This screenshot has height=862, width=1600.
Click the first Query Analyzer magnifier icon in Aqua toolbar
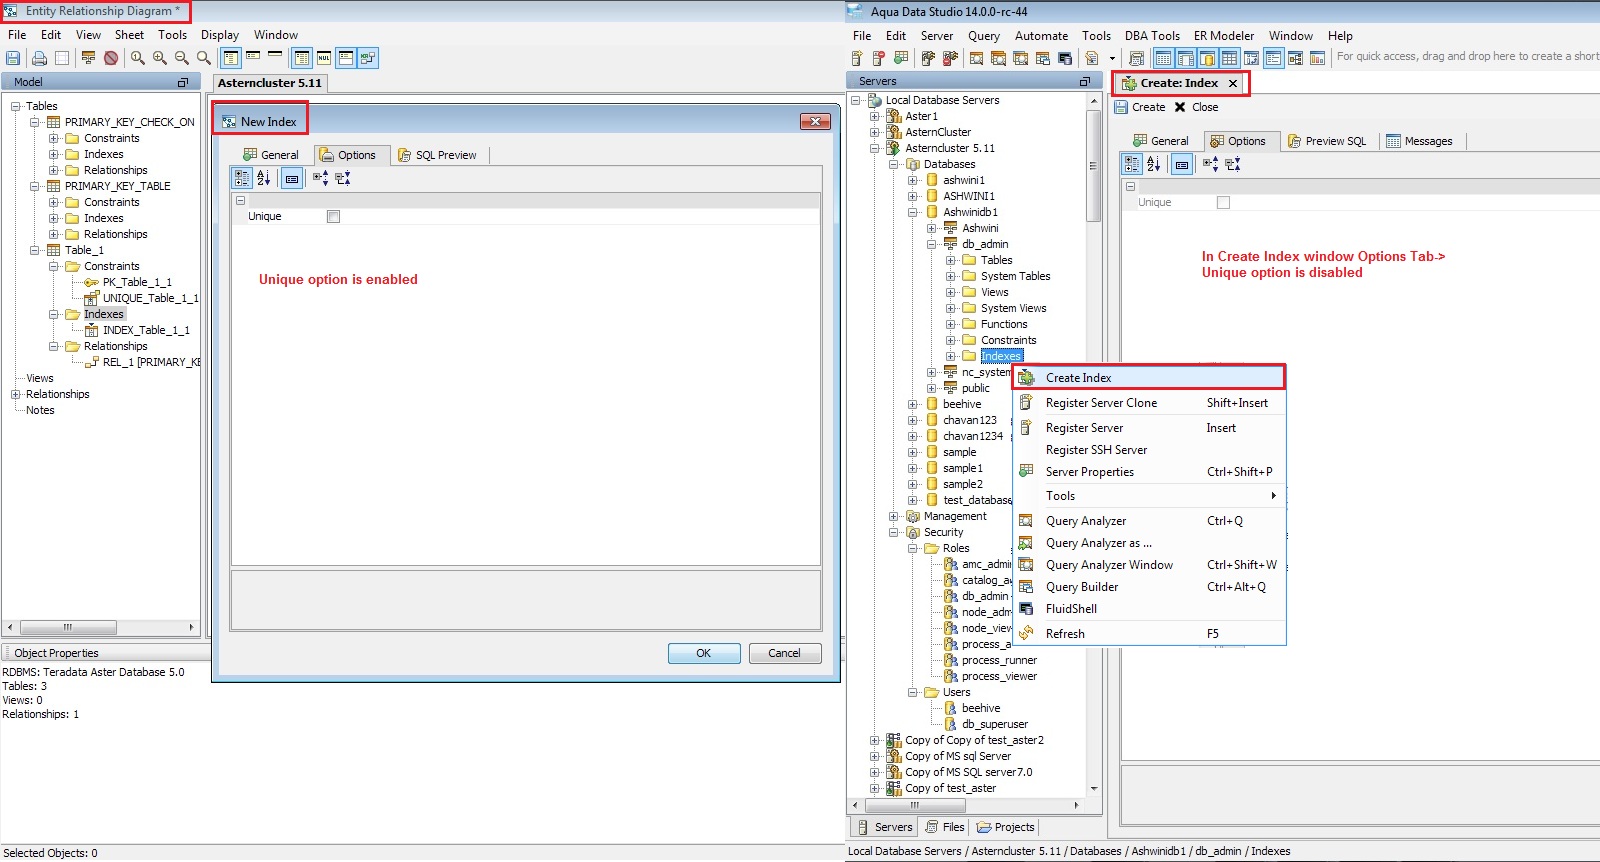[x=976, y=58]
